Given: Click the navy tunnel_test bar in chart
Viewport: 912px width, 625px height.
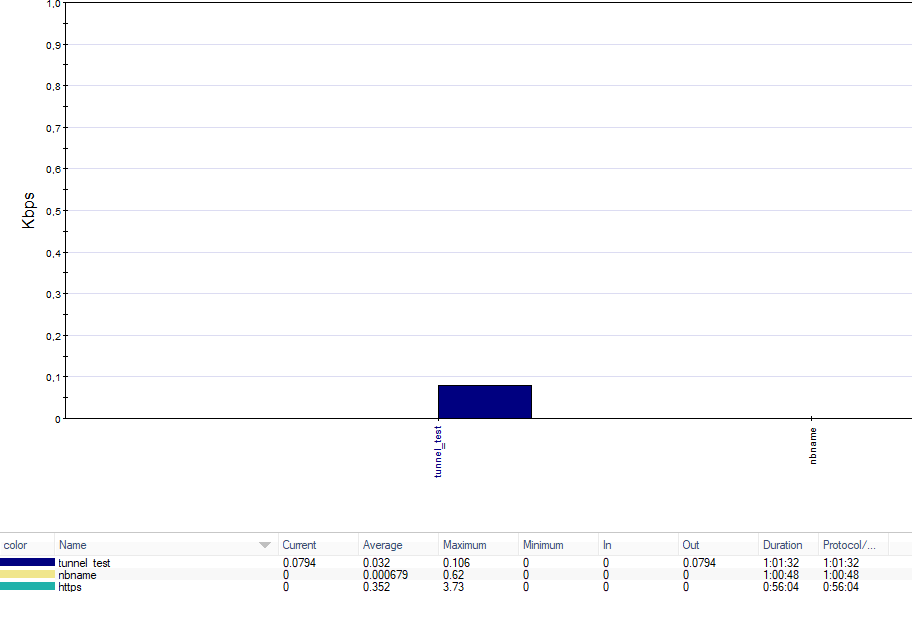Looking at the screenshot, I should pyautogui.click(x=485, y=402).
